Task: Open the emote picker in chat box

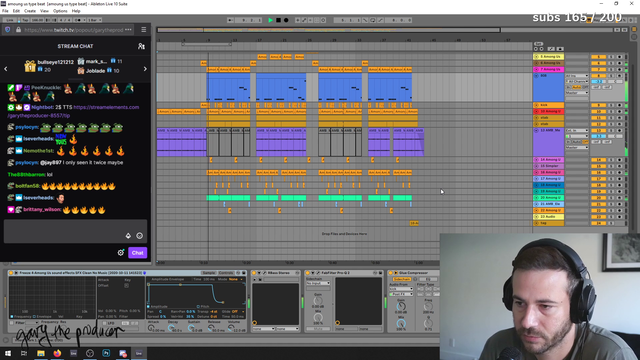Action: coord(140,236)
